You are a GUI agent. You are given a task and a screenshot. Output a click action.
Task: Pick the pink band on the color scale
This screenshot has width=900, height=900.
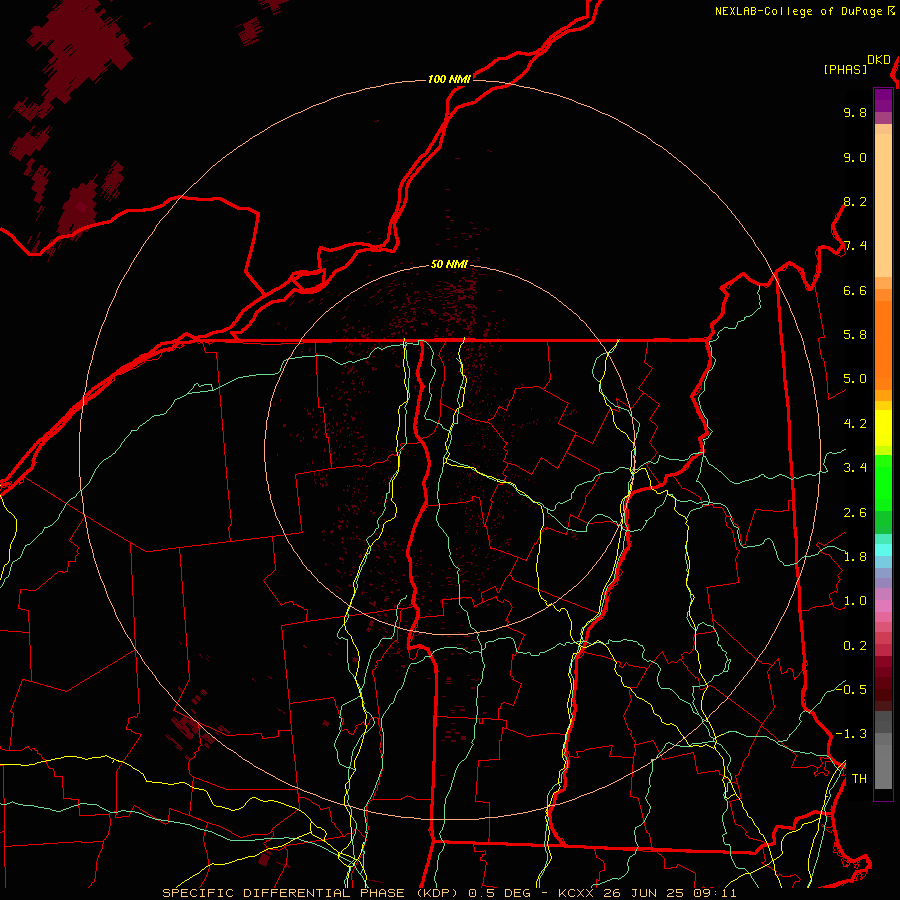[x=883, y=606]
